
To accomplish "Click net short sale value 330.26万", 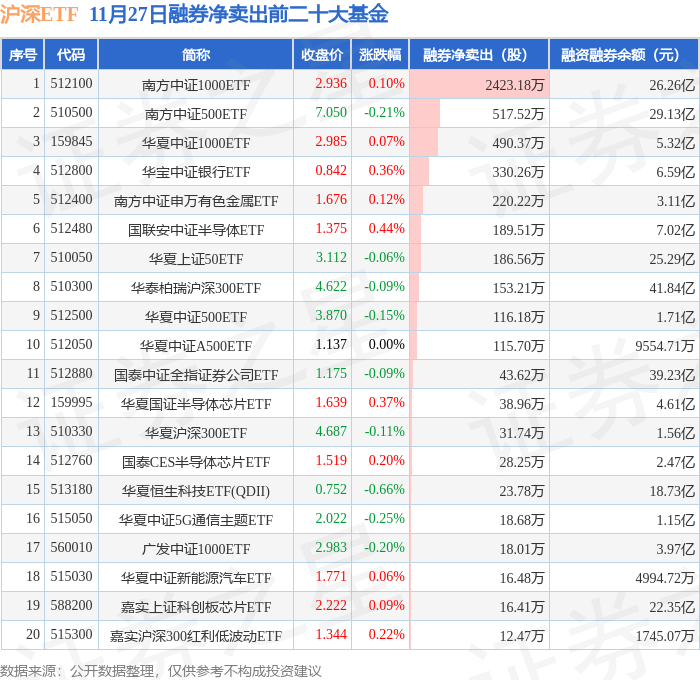I will pos(518,171).
